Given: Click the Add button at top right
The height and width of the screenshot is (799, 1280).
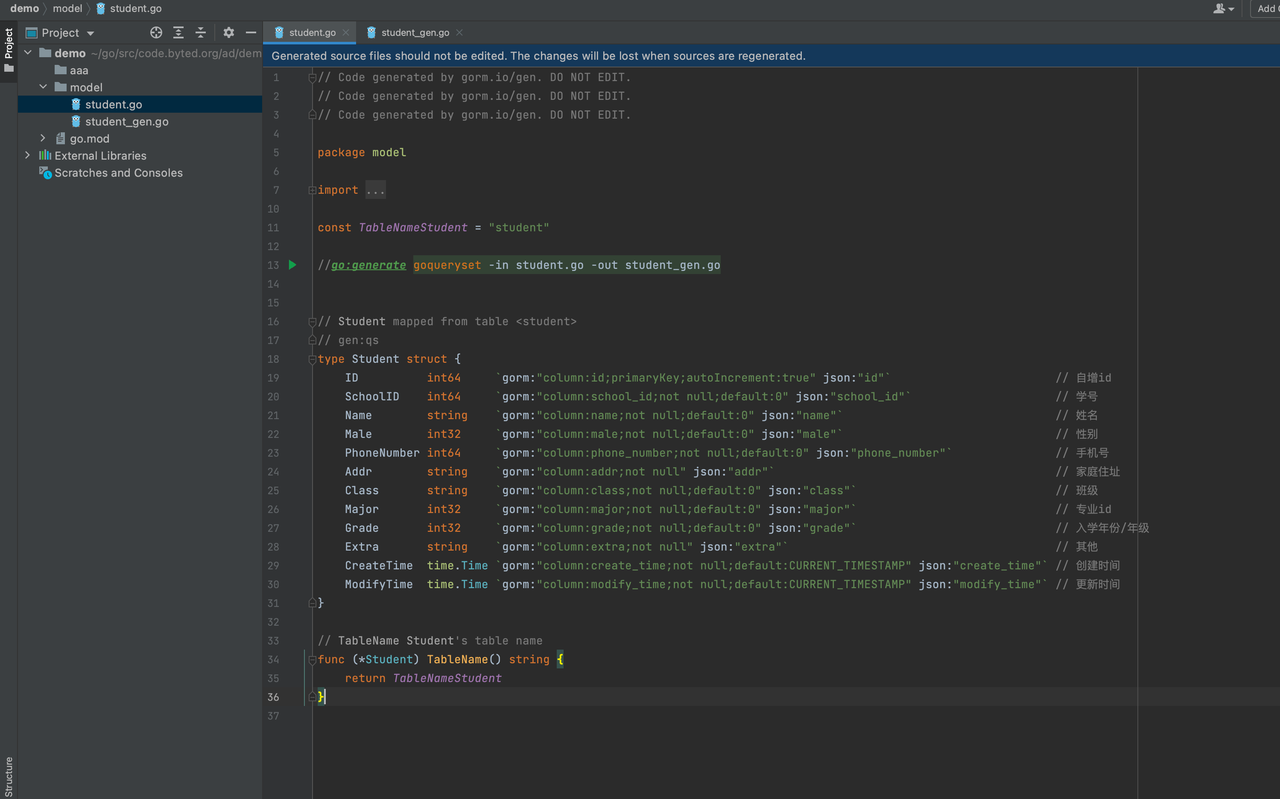Looking at the screenshot, I should coord(1266,8).
